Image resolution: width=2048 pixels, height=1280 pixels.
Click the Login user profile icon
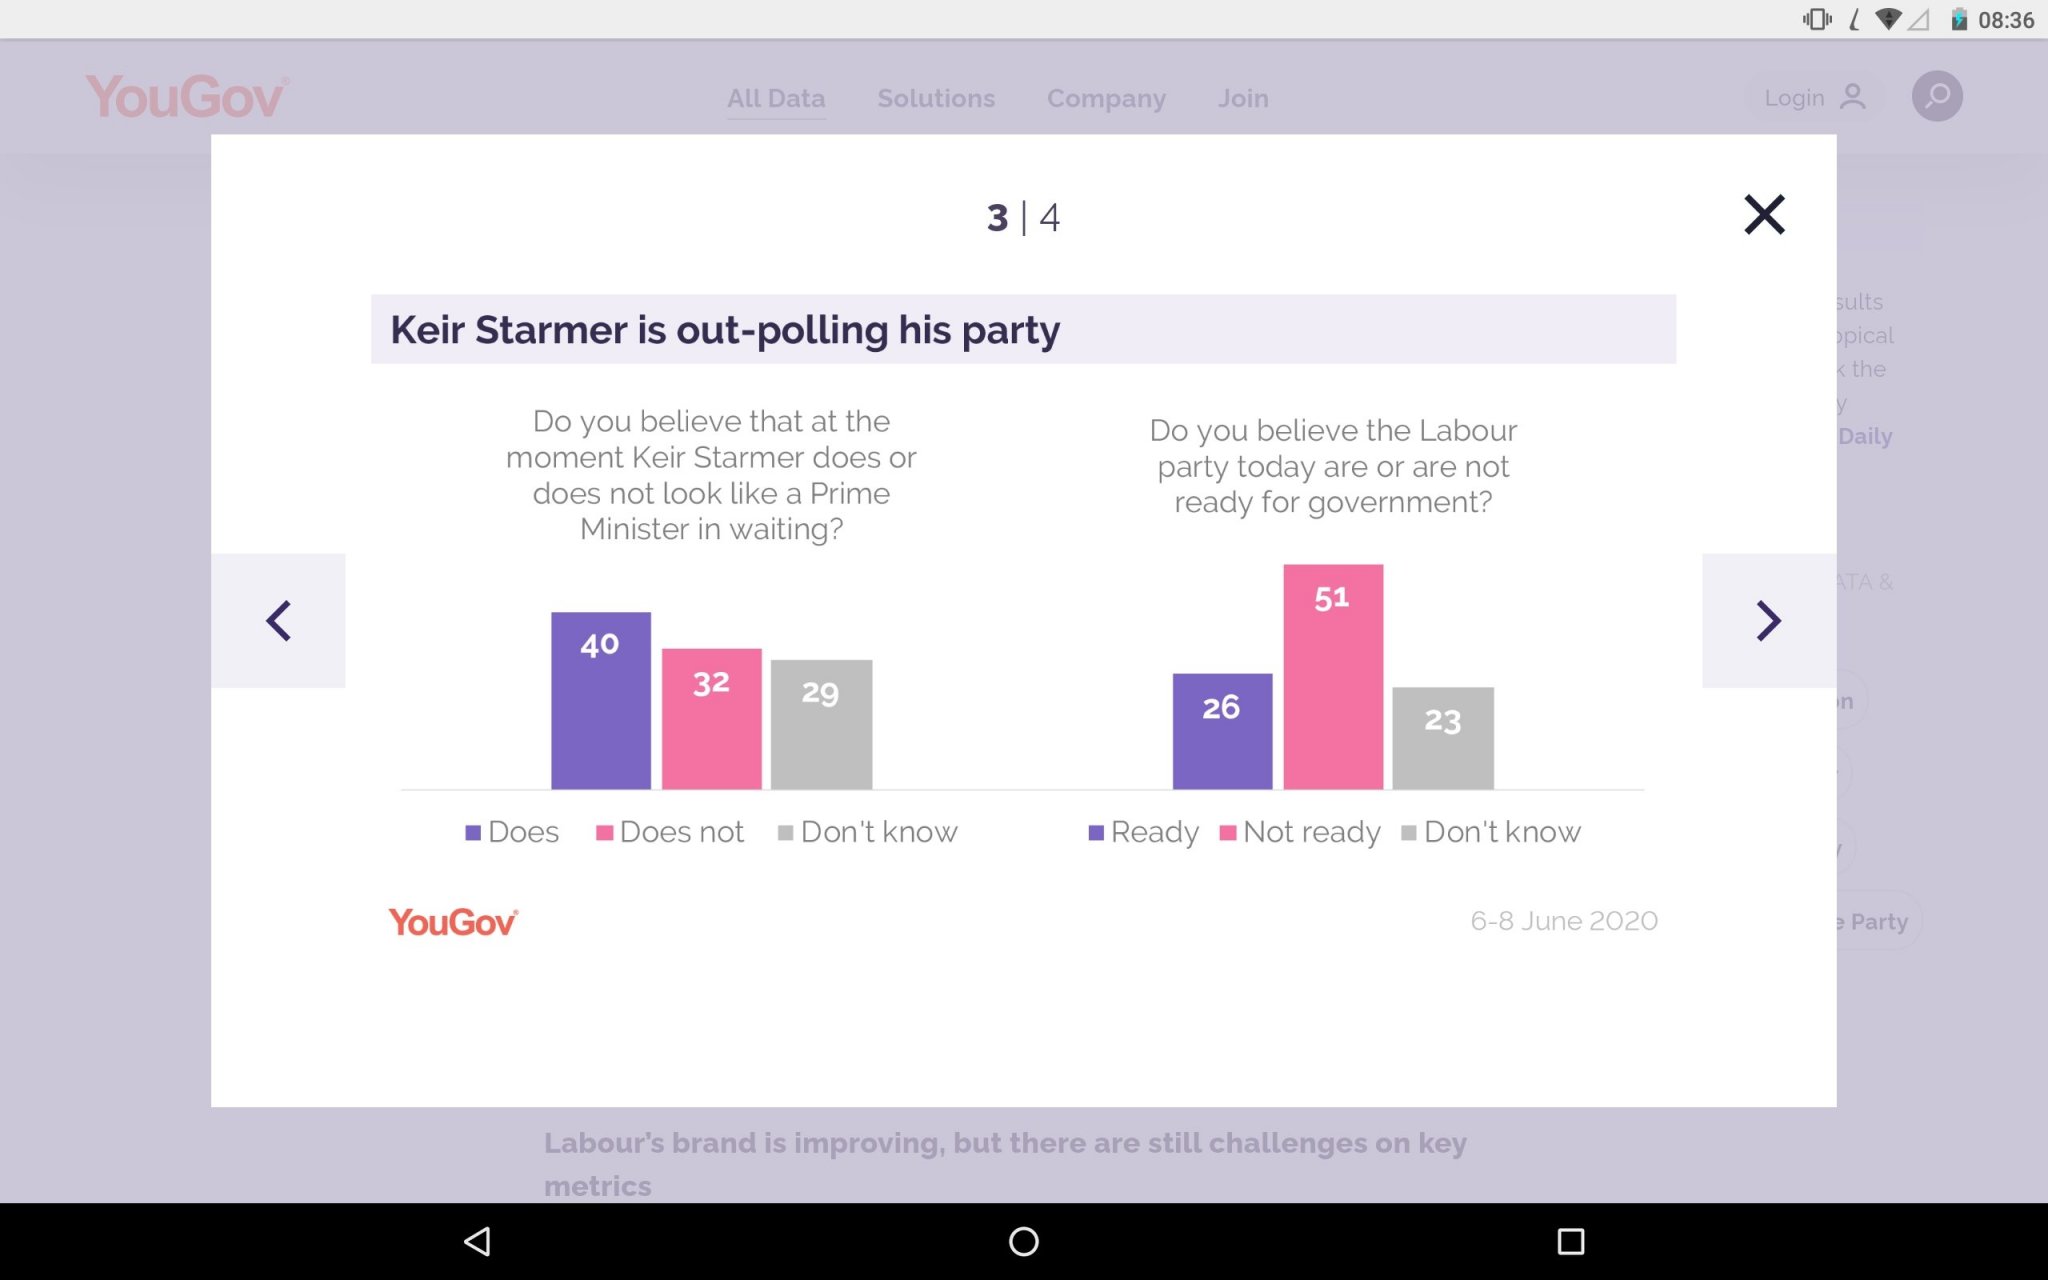1852,97
